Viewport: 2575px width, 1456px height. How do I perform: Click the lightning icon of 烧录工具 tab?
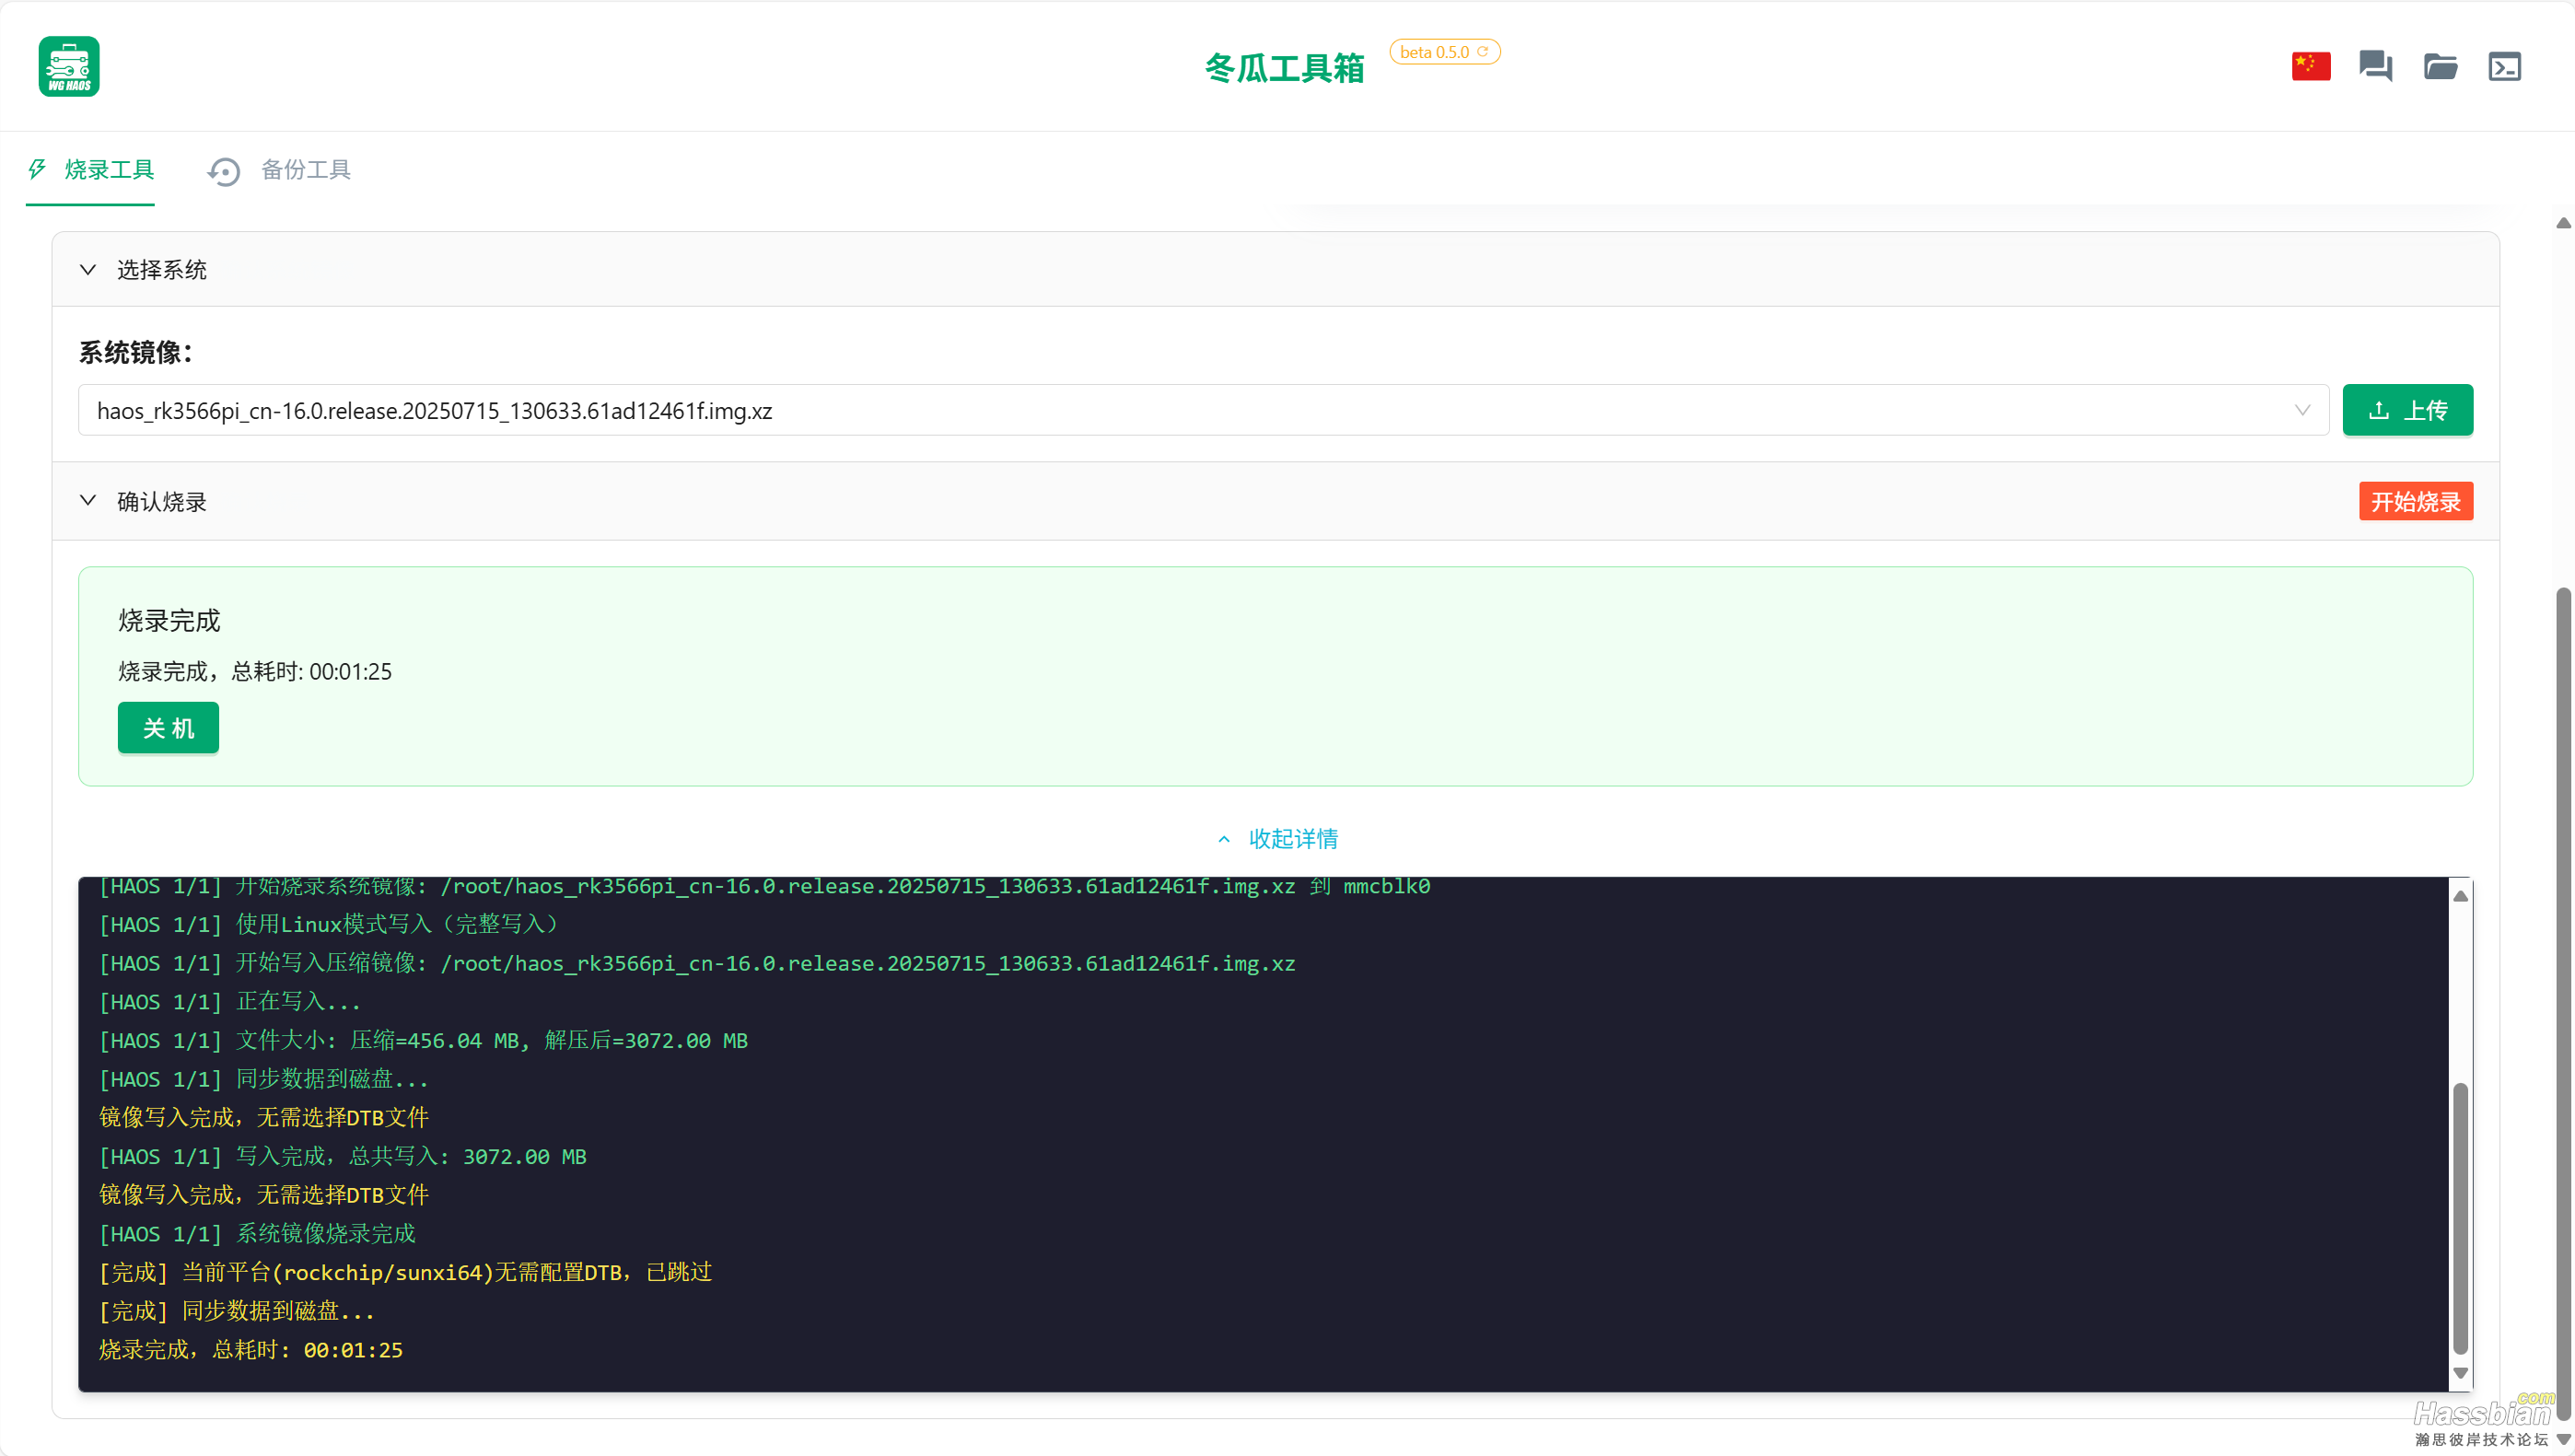point(37,169)
